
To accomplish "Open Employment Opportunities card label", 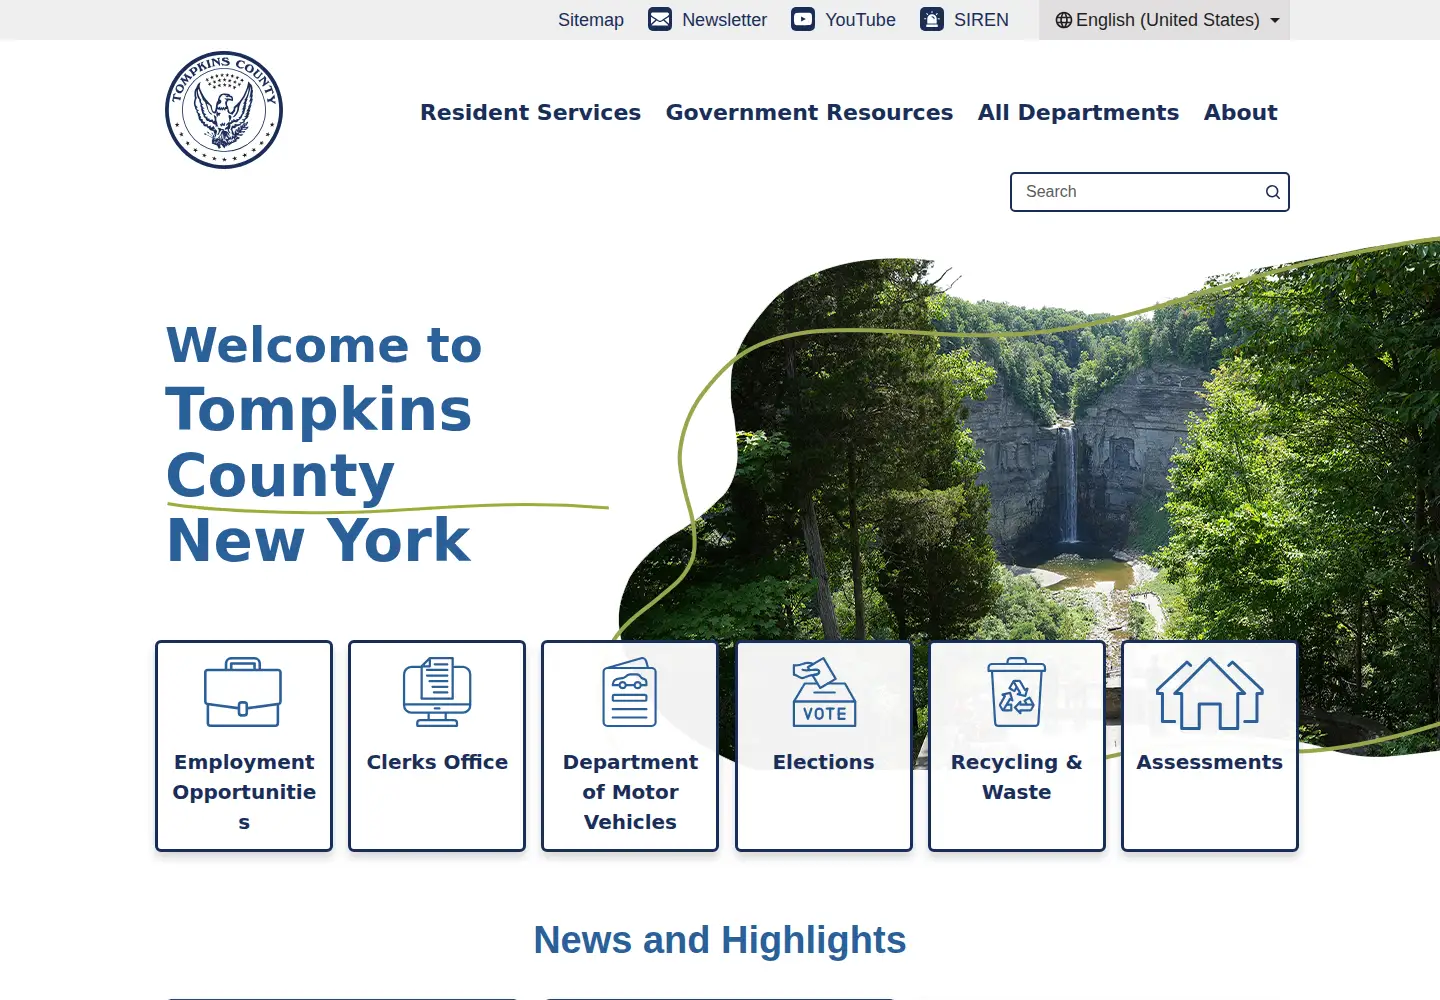I will click(x=244, y=792).
